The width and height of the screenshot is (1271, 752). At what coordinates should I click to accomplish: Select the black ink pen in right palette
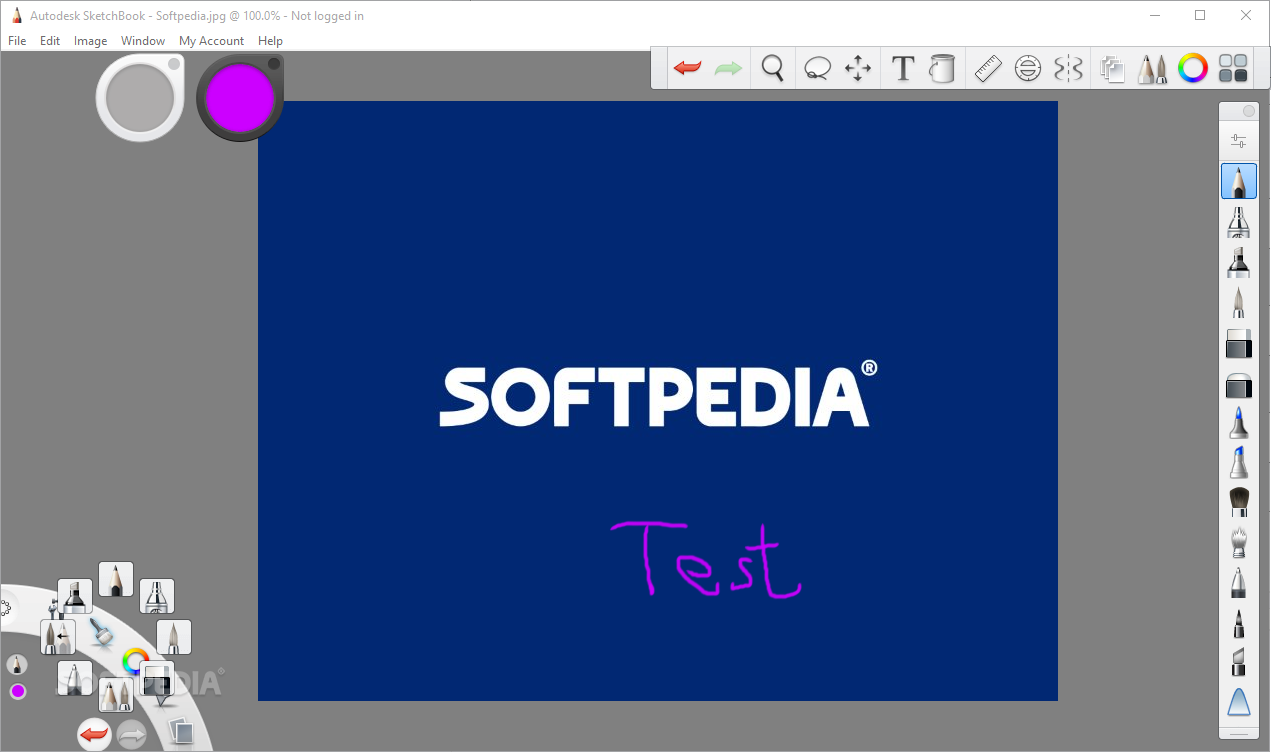pyautogui.click(x=1239, y=623)
